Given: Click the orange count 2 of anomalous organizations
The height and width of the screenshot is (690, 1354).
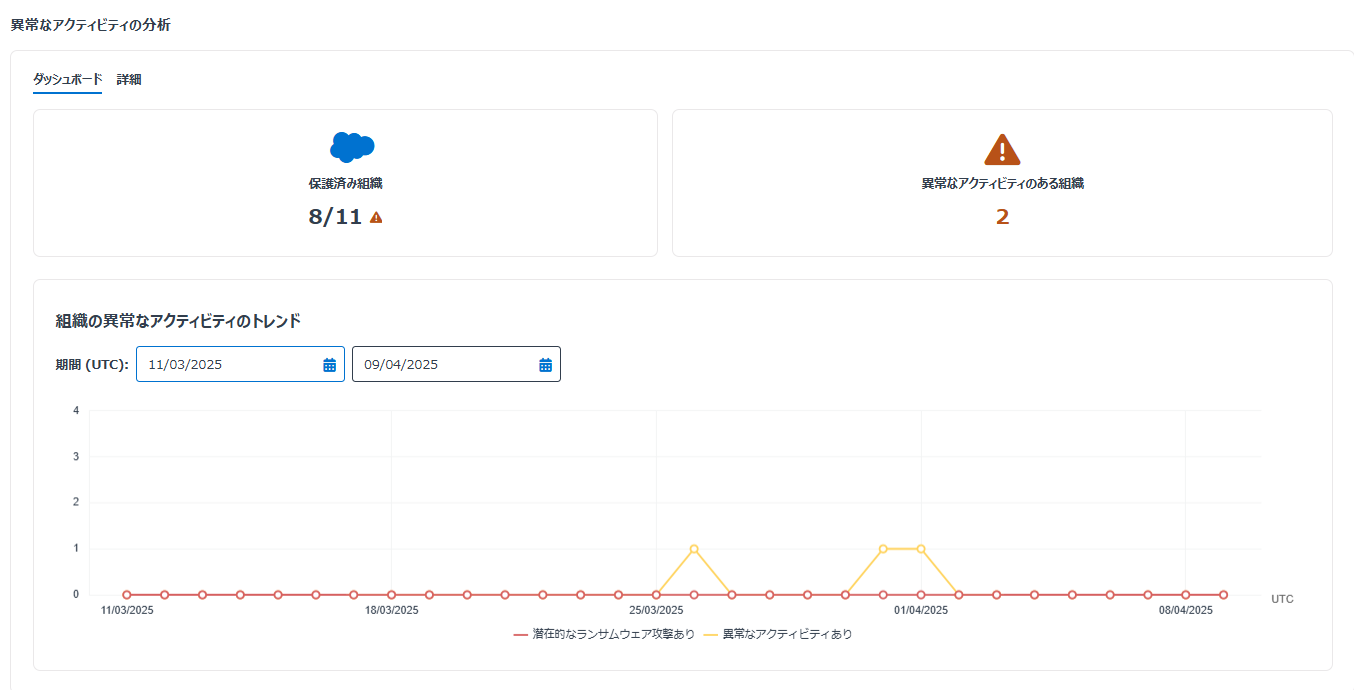Looking at the screenshot, I should click(1002, 217).
